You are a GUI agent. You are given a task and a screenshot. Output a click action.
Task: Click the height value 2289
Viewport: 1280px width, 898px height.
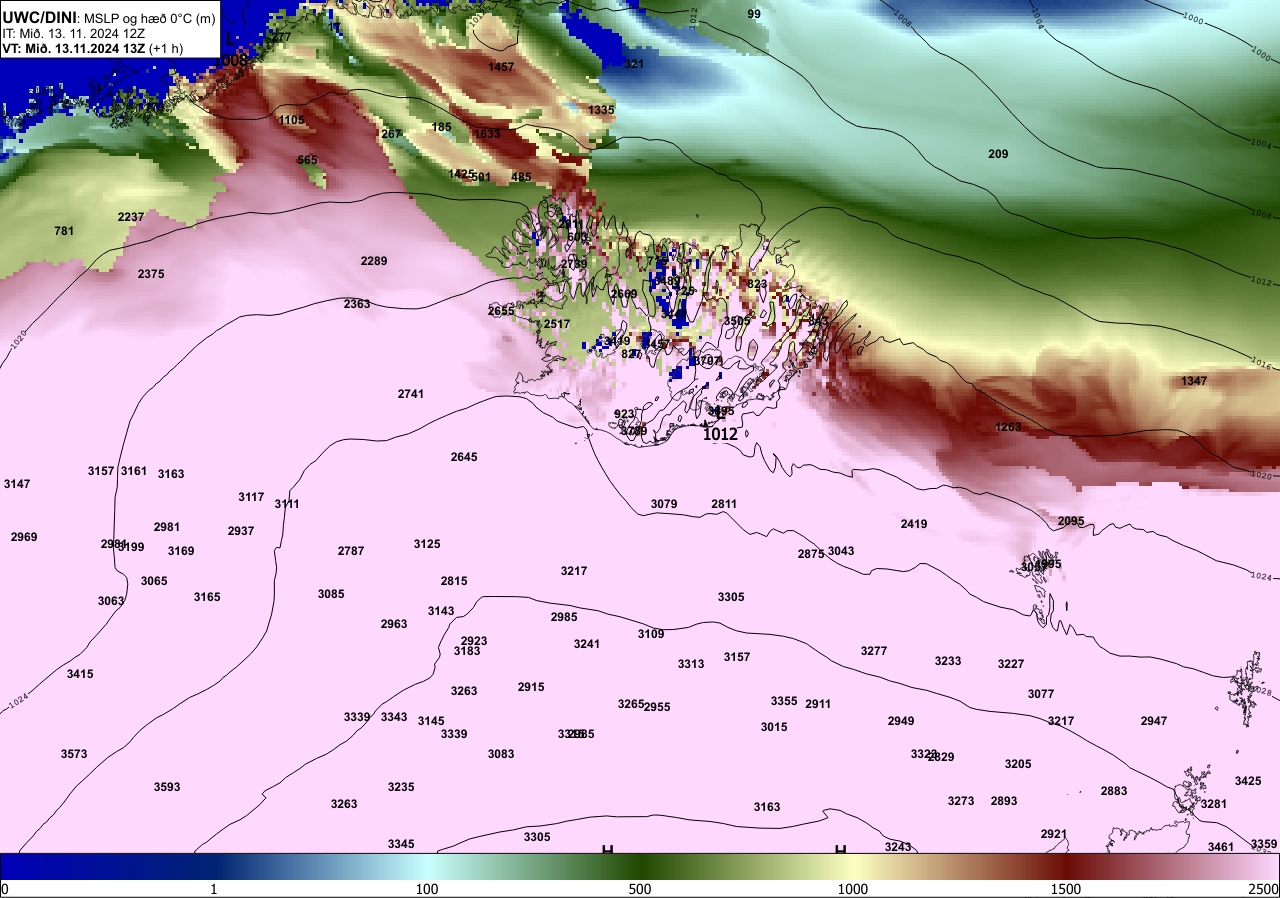[x=374, y=261]
